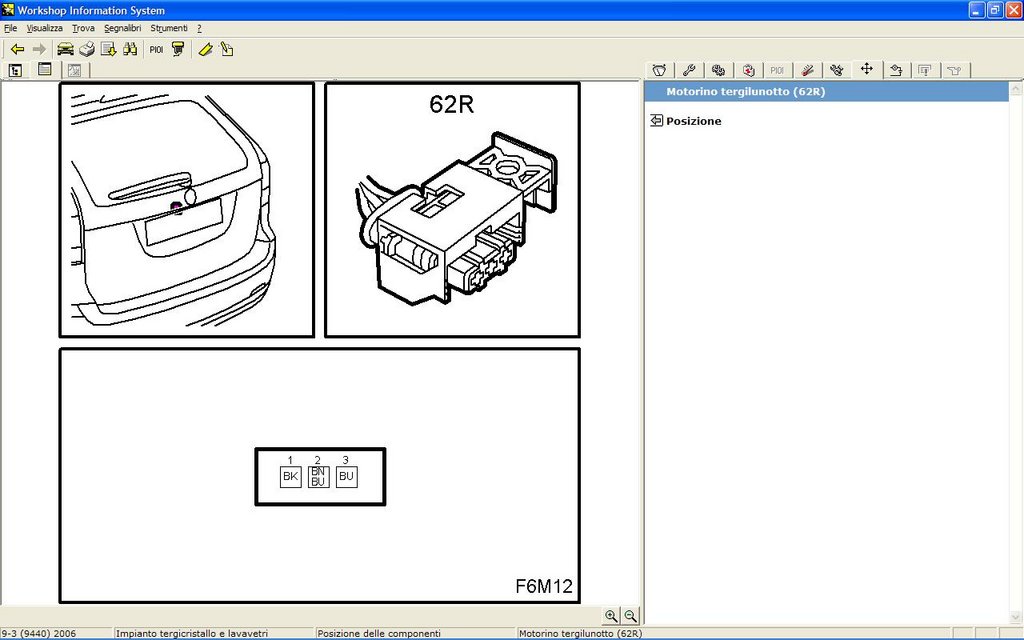Click pin 3 BU box in diagram
Screen dimensions: 1024x640
pyautogui.click(x=346, y=477)
